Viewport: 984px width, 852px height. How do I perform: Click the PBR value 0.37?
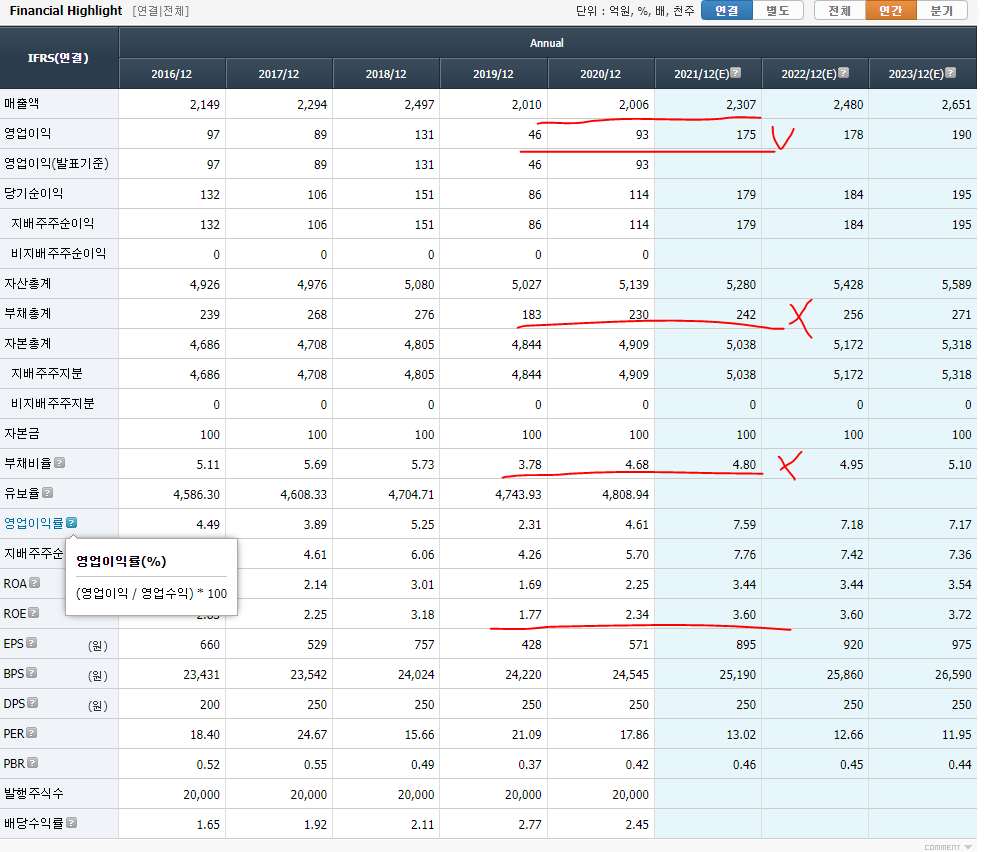point(530,764)
